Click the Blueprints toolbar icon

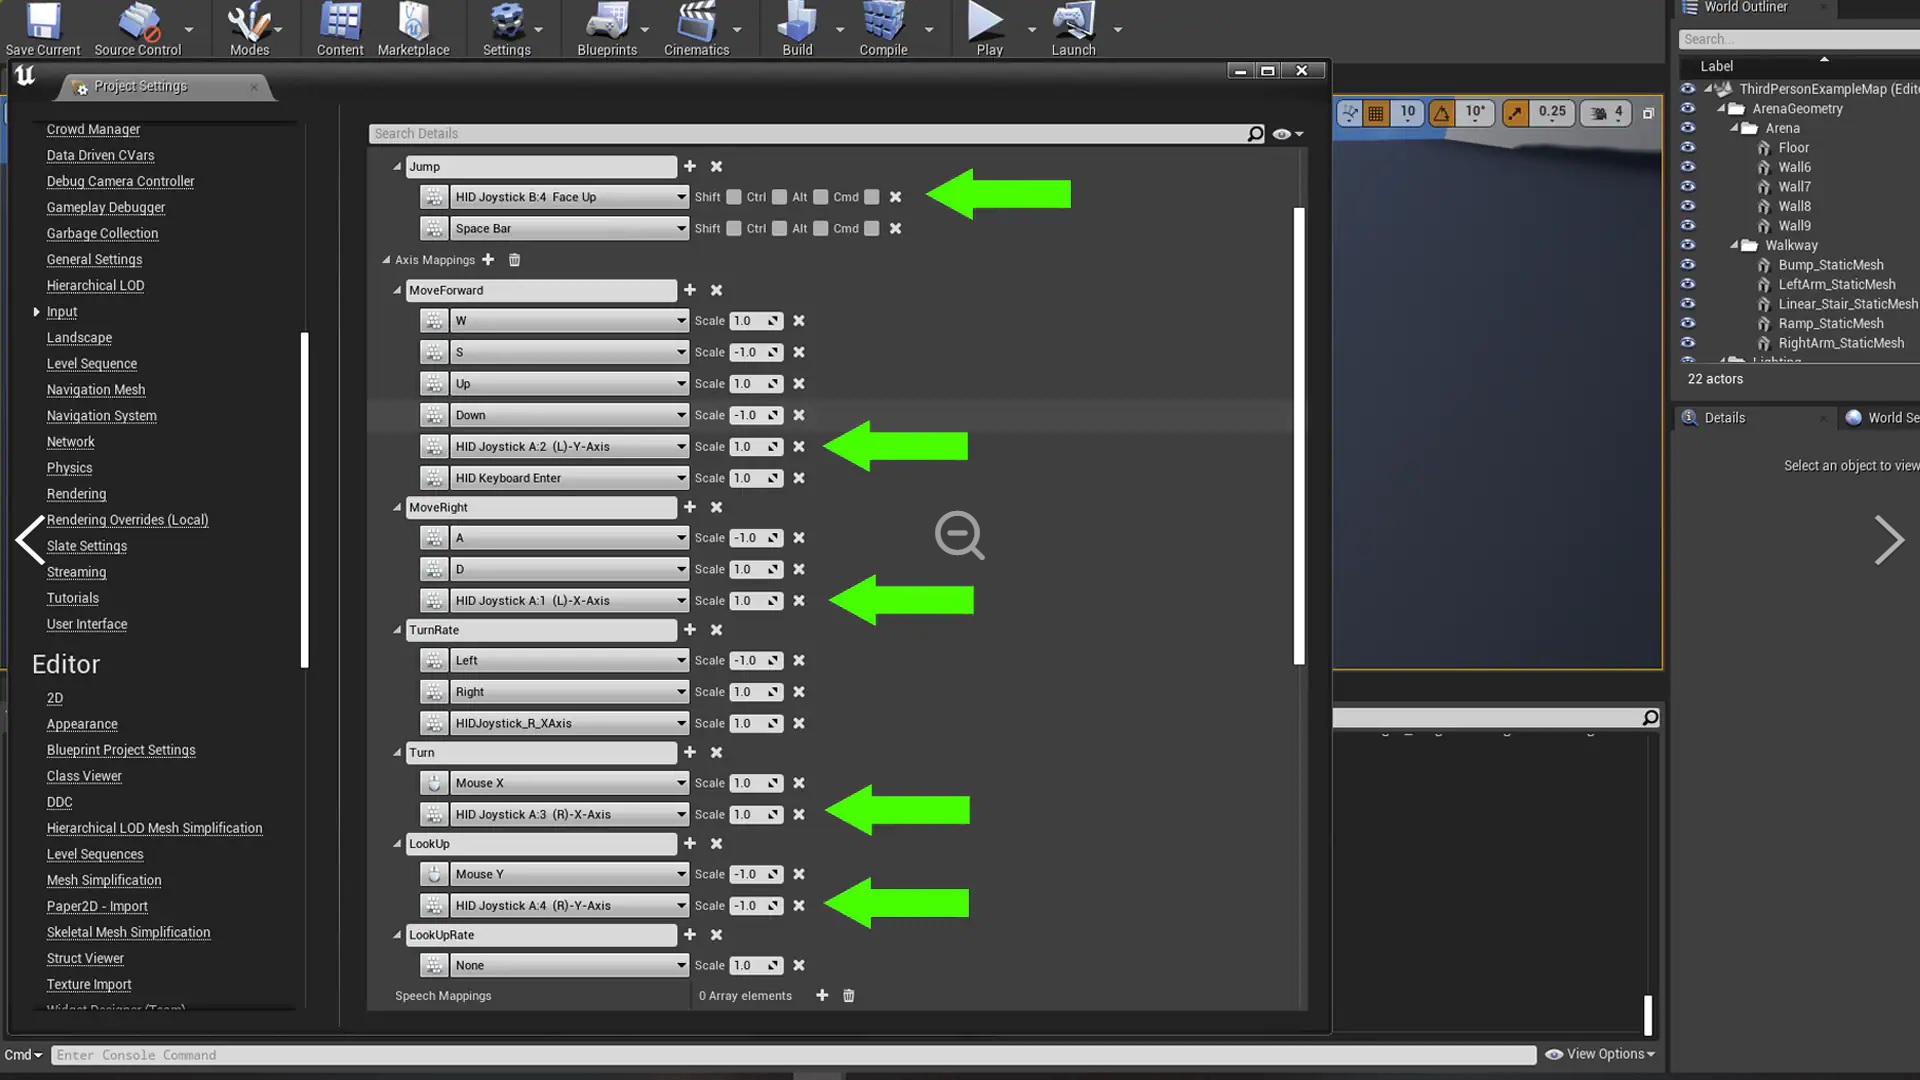tap(606, 28)
